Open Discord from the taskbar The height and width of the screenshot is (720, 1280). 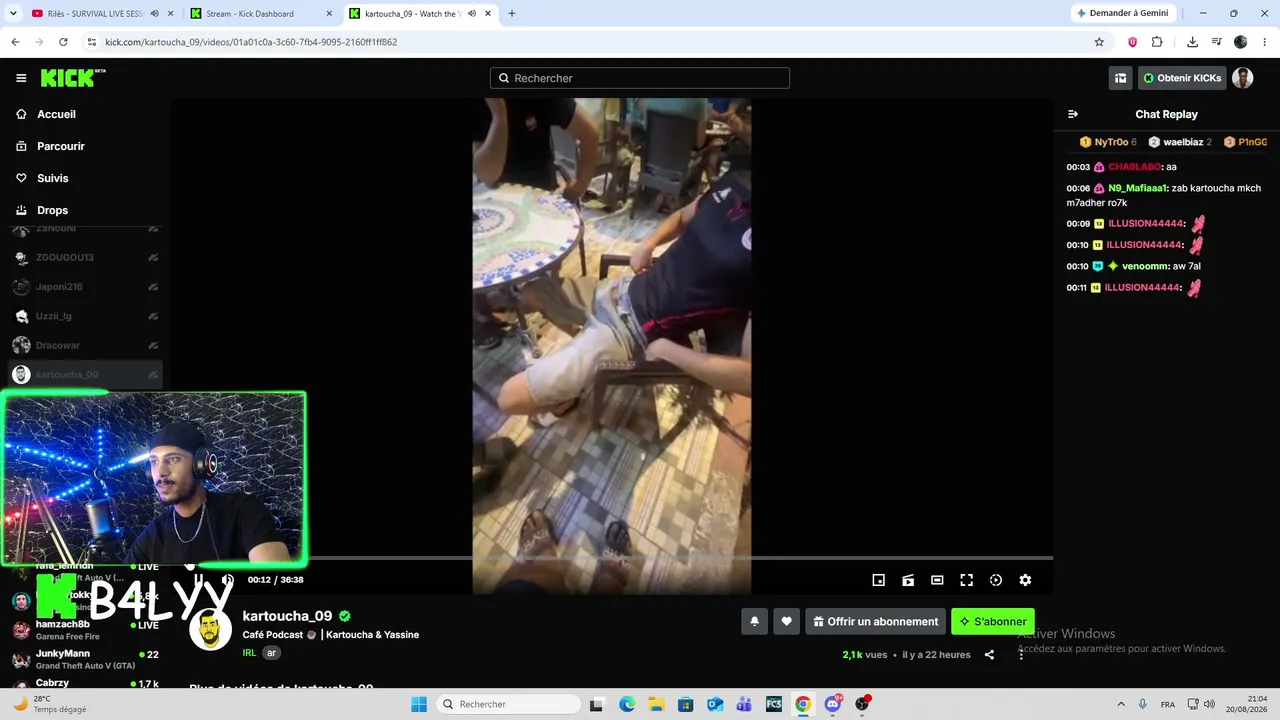833,704
